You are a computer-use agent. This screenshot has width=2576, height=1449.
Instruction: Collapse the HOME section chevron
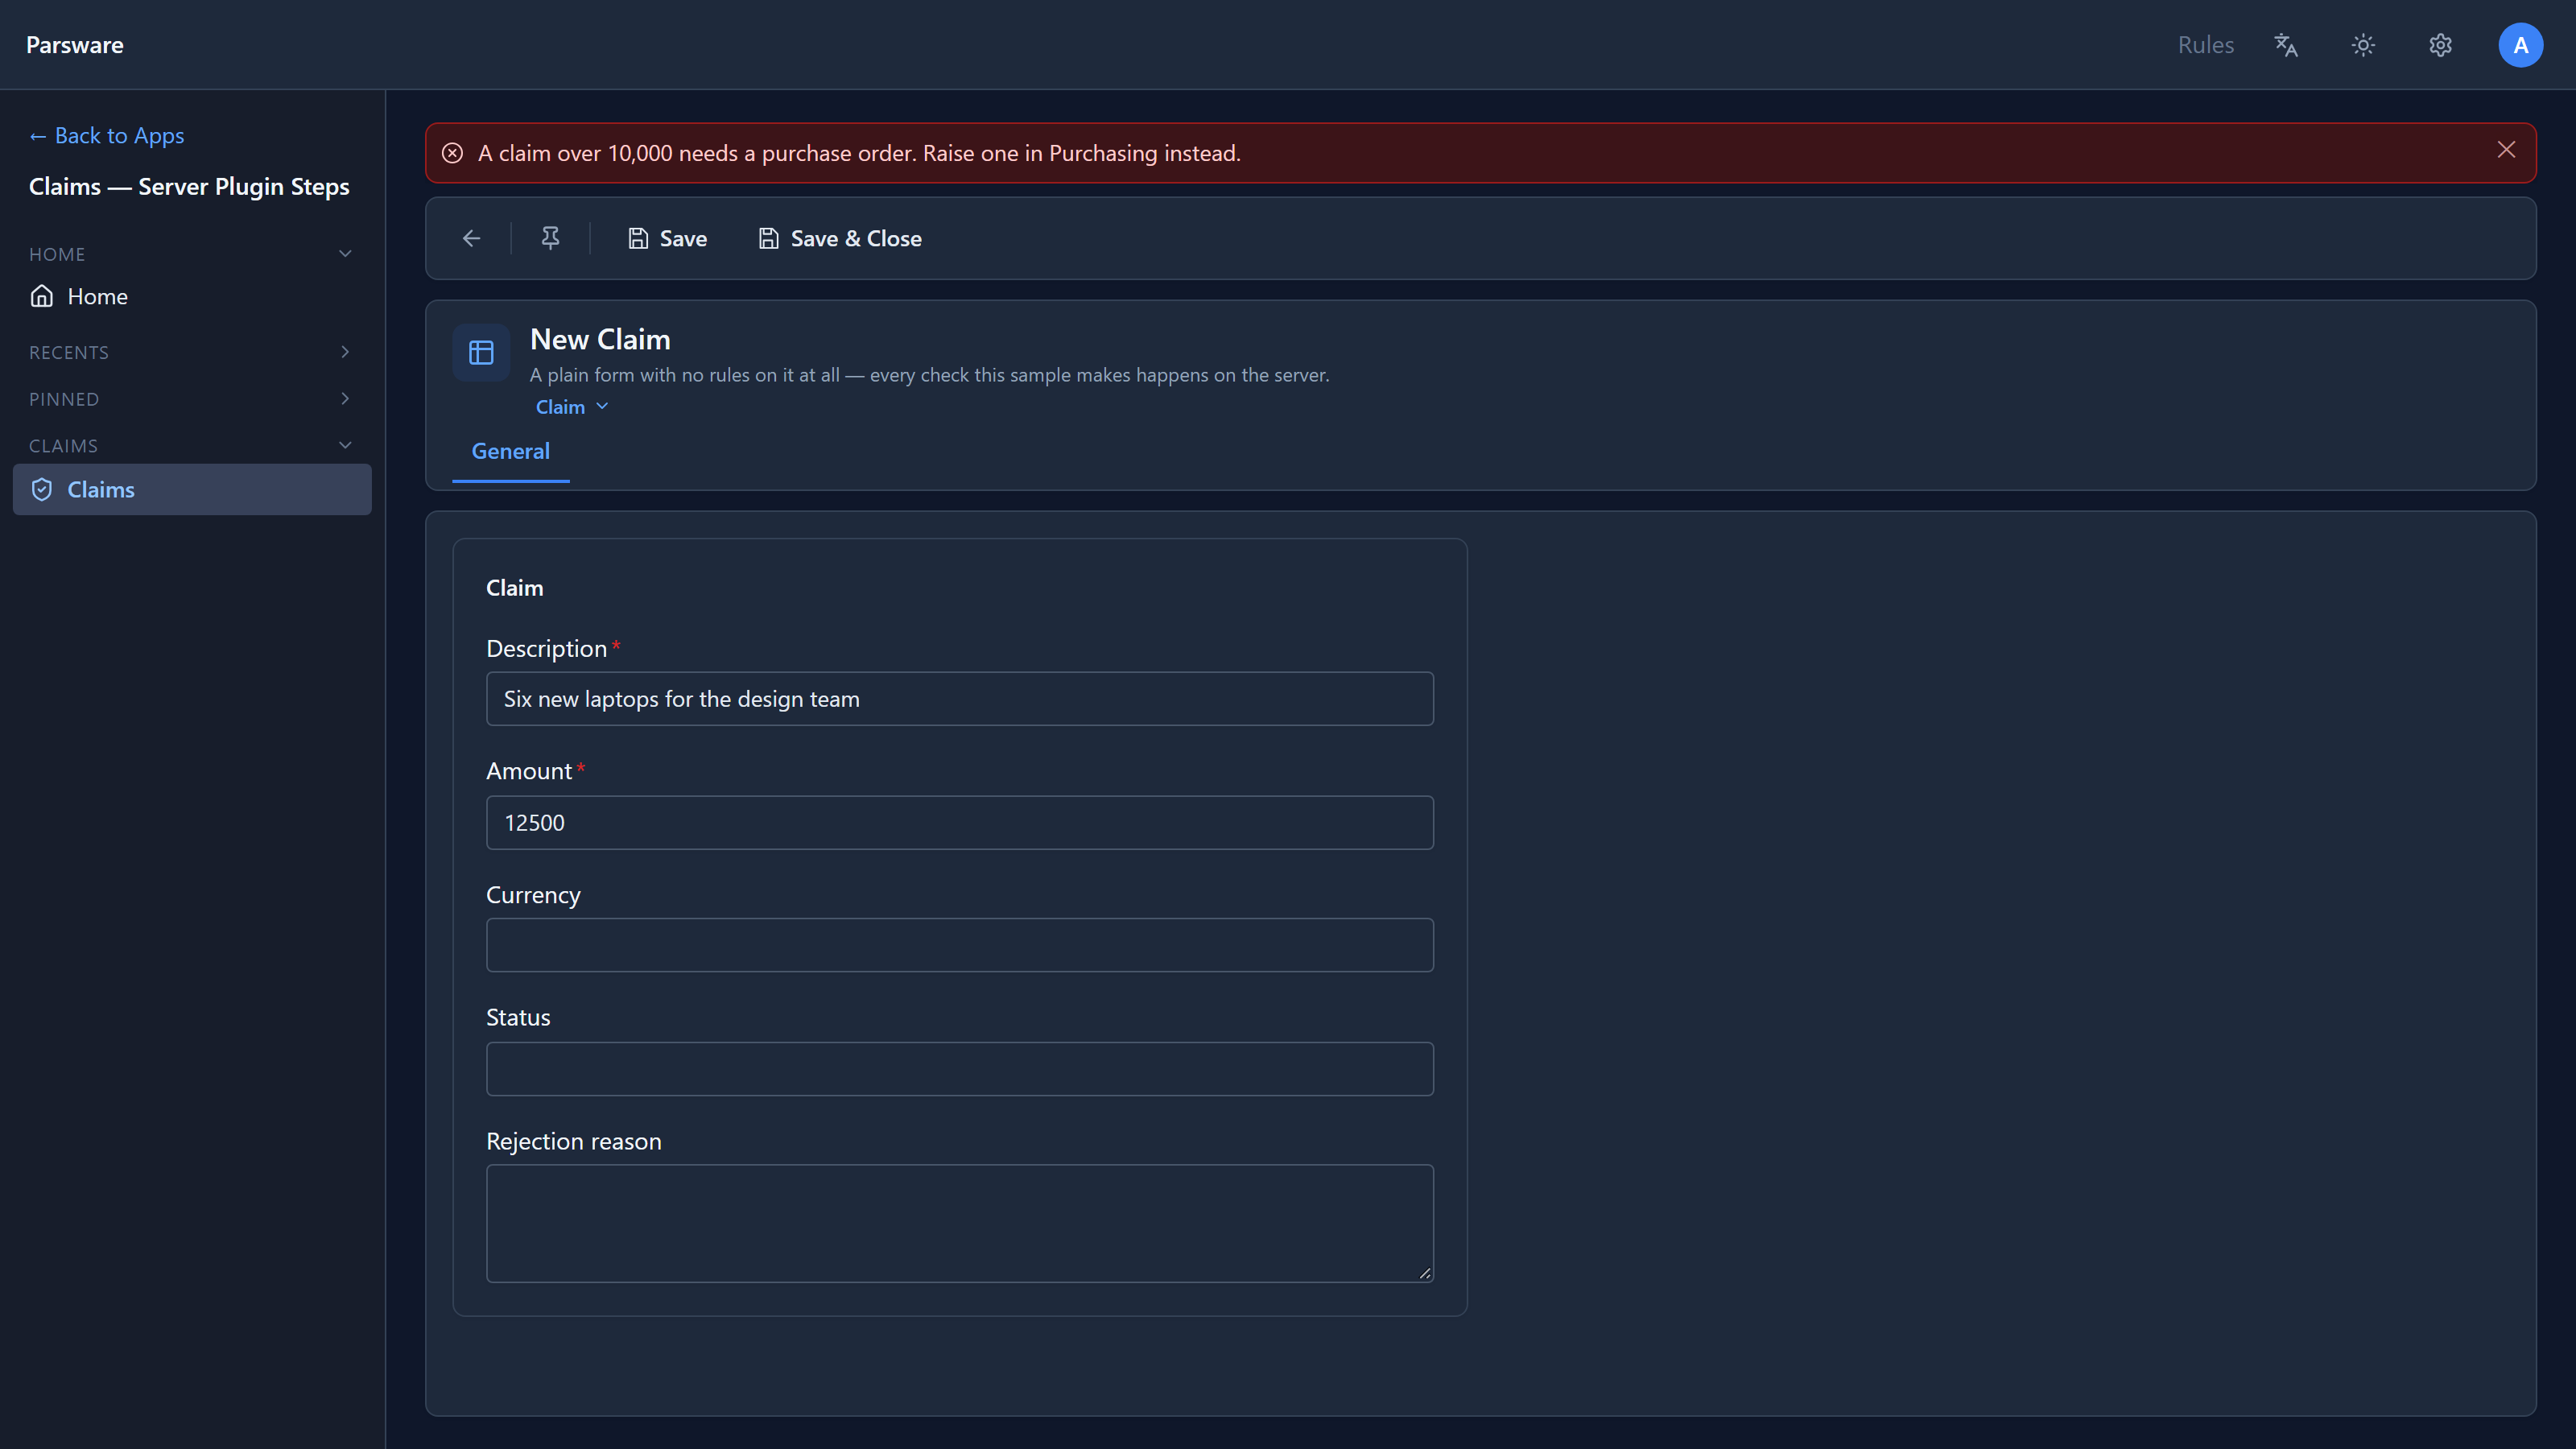345,254
